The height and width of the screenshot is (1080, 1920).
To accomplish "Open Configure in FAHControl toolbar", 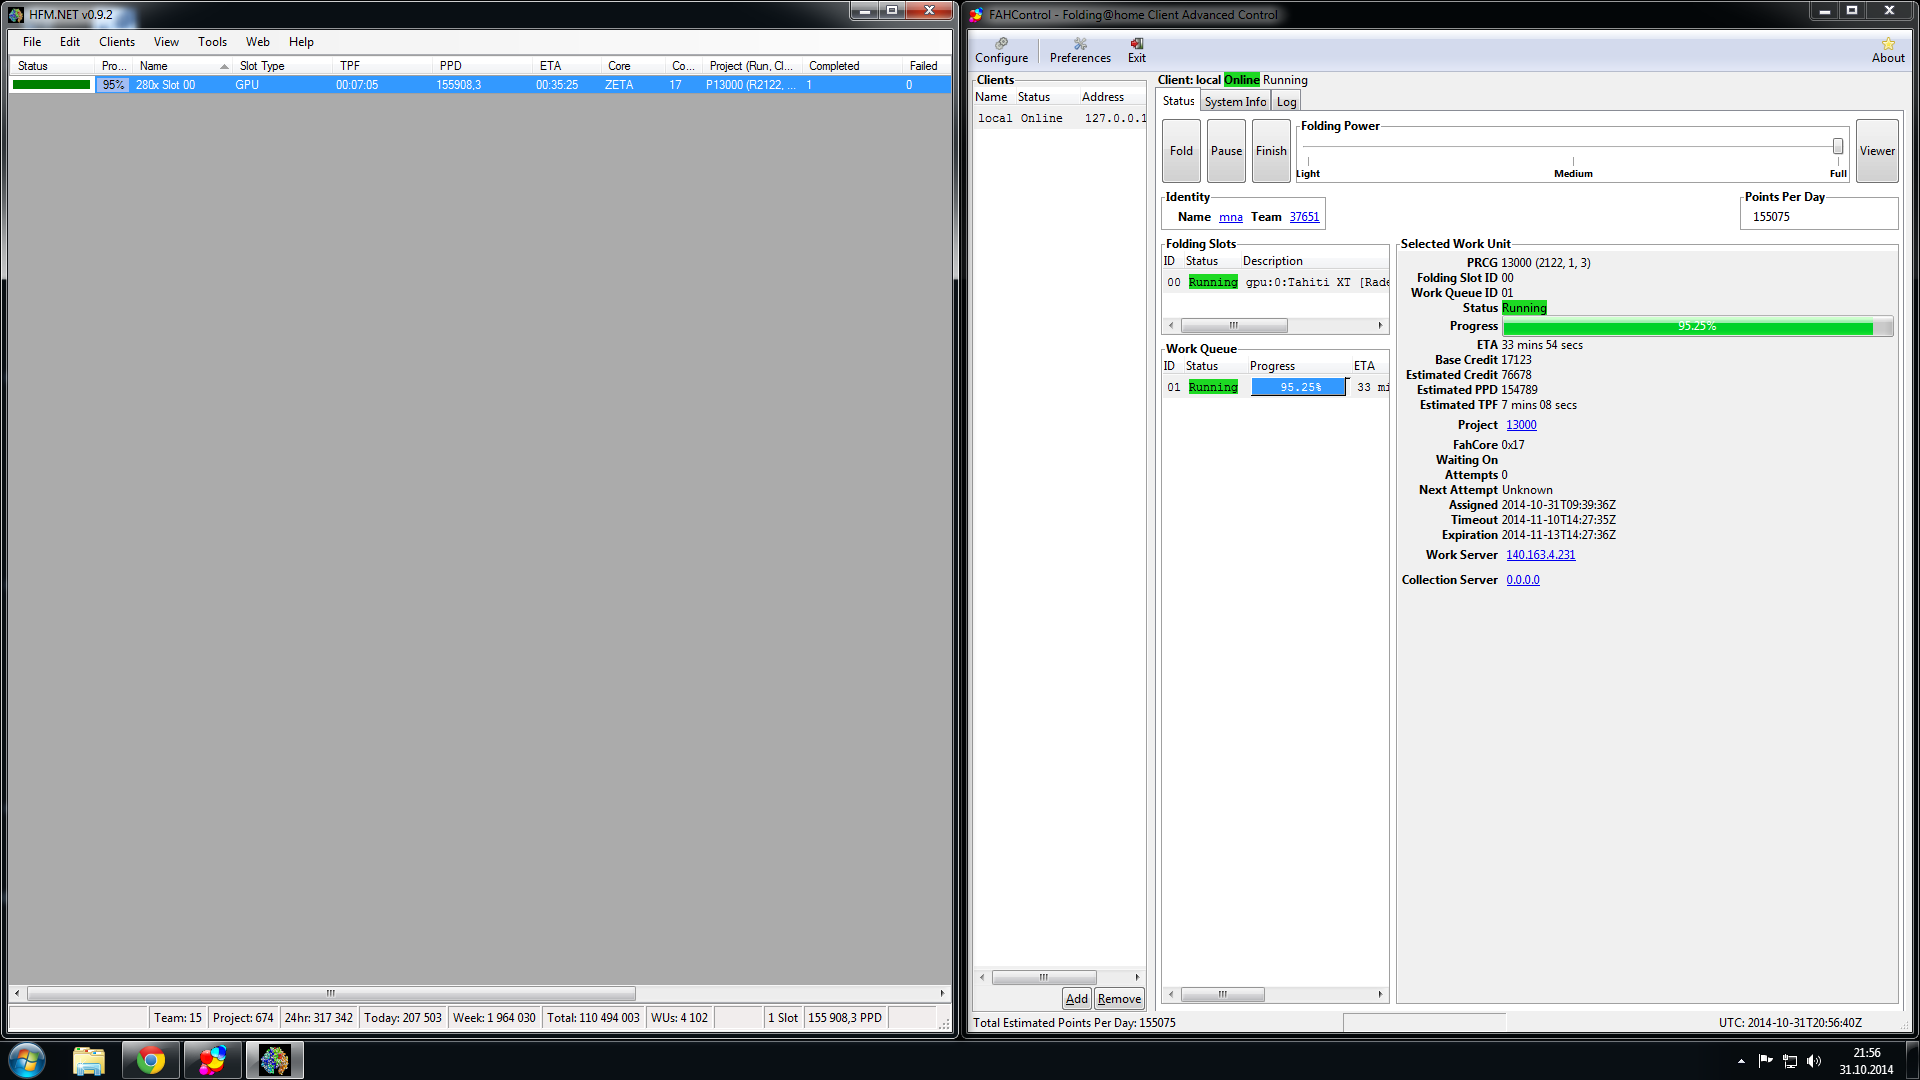I will click(x=1001, y=50).
